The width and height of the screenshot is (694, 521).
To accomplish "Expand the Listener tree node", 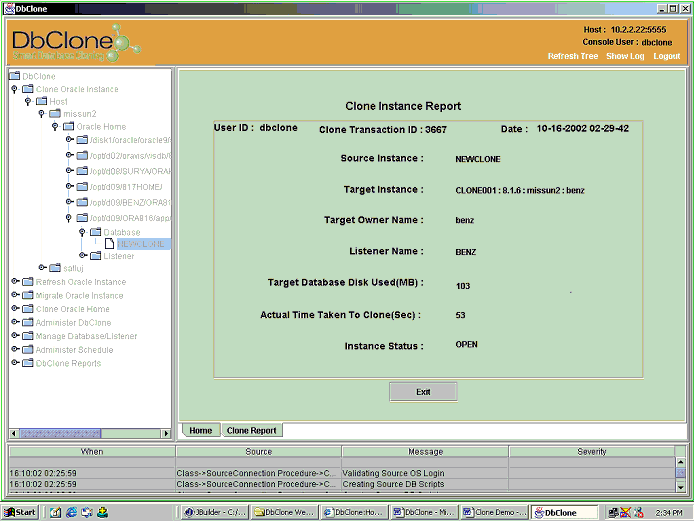I will [83, 255].
